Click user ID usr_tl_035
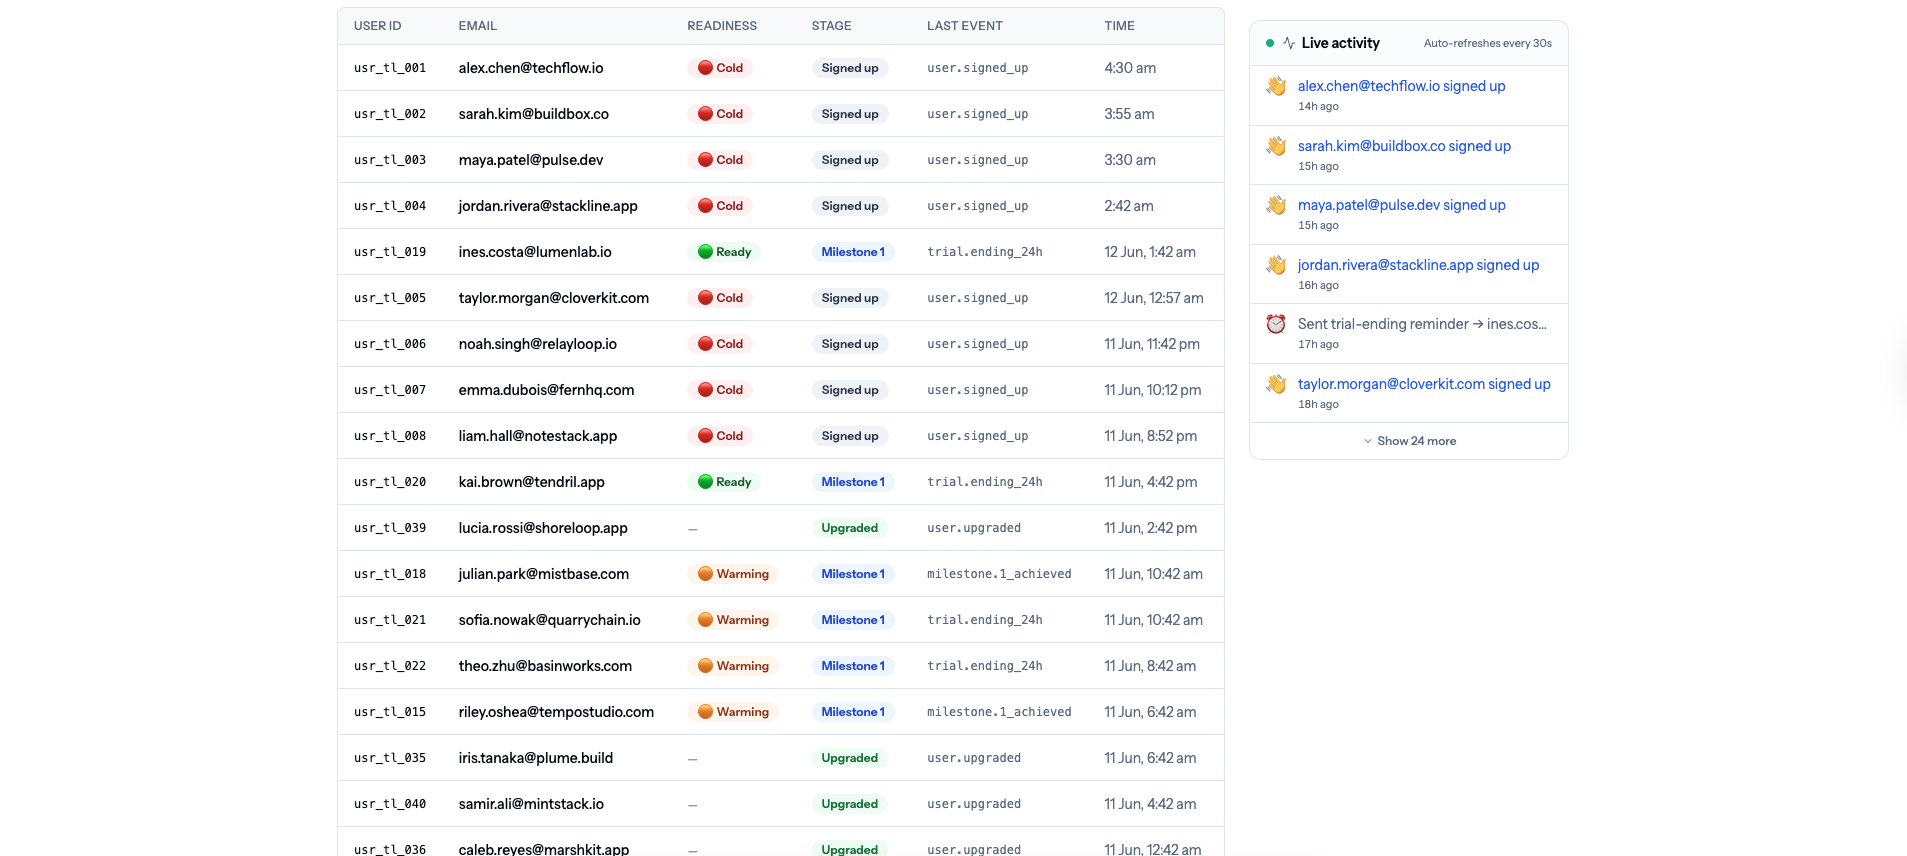1907x856 pixels. 390,758
